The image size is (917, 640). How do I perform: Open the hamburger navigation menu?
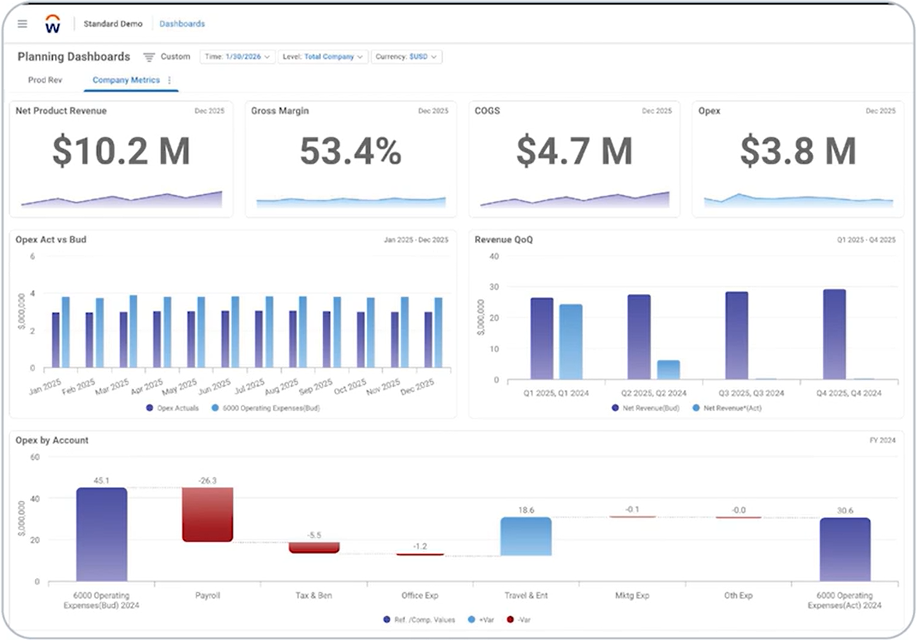point(23,24)
